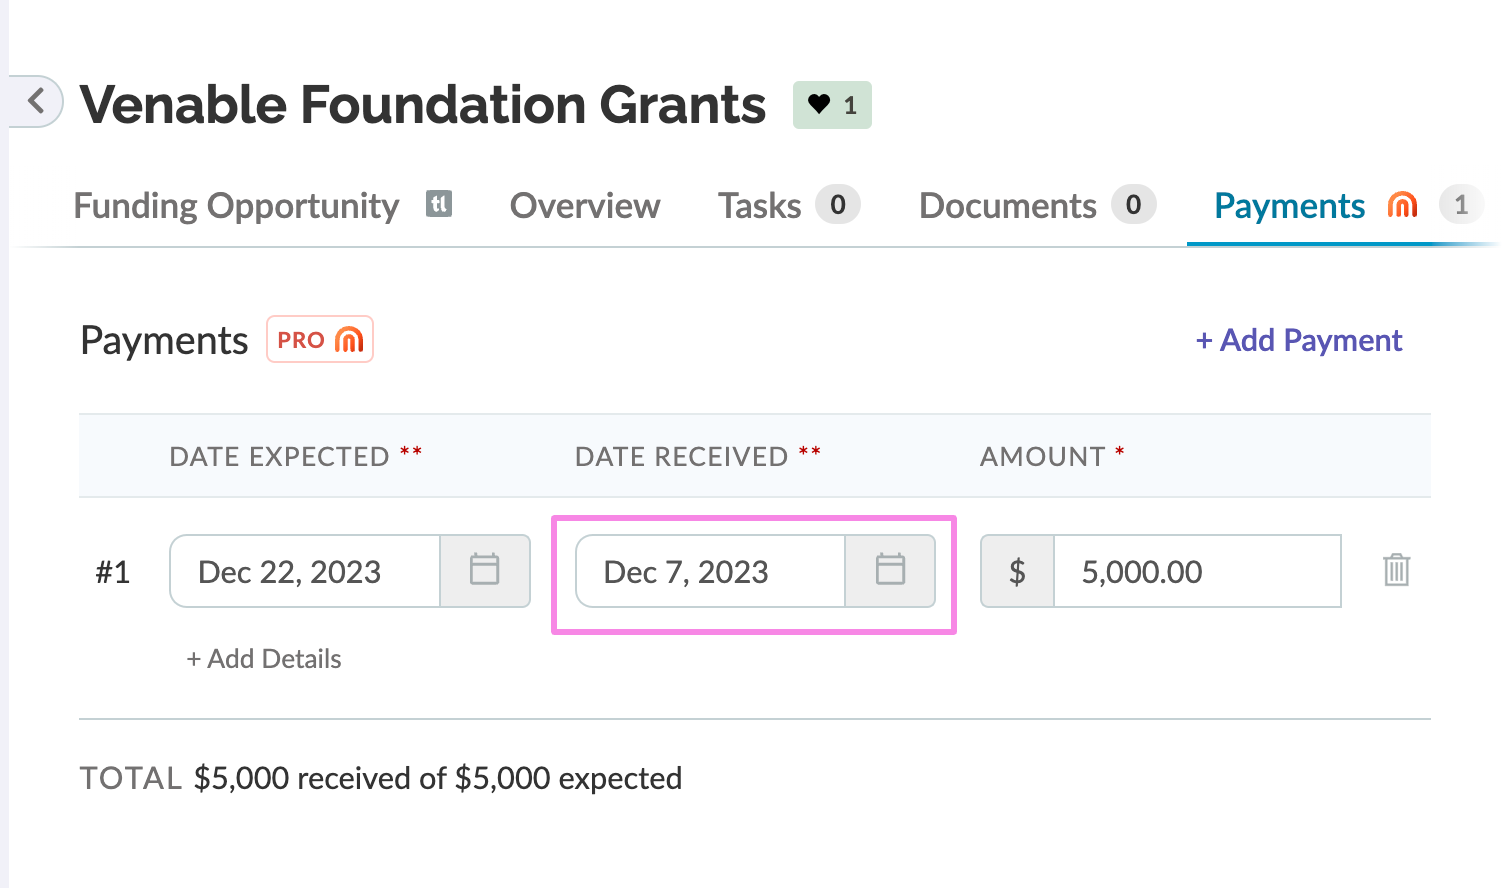Click the amount field showing 5,000.00
The image size is (1502, 888).
(x=1196, y=572)
